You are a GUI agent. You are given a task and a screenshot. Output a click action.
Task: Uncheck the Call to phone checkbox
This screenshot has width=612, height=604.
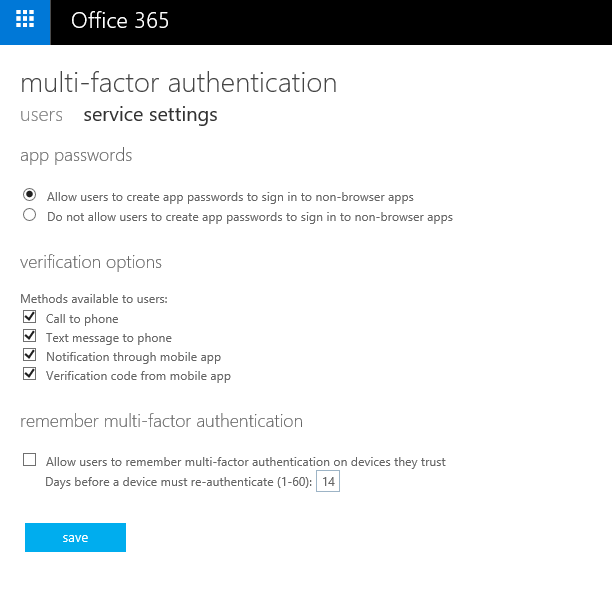pyautogui.click(x=30, y=316)
